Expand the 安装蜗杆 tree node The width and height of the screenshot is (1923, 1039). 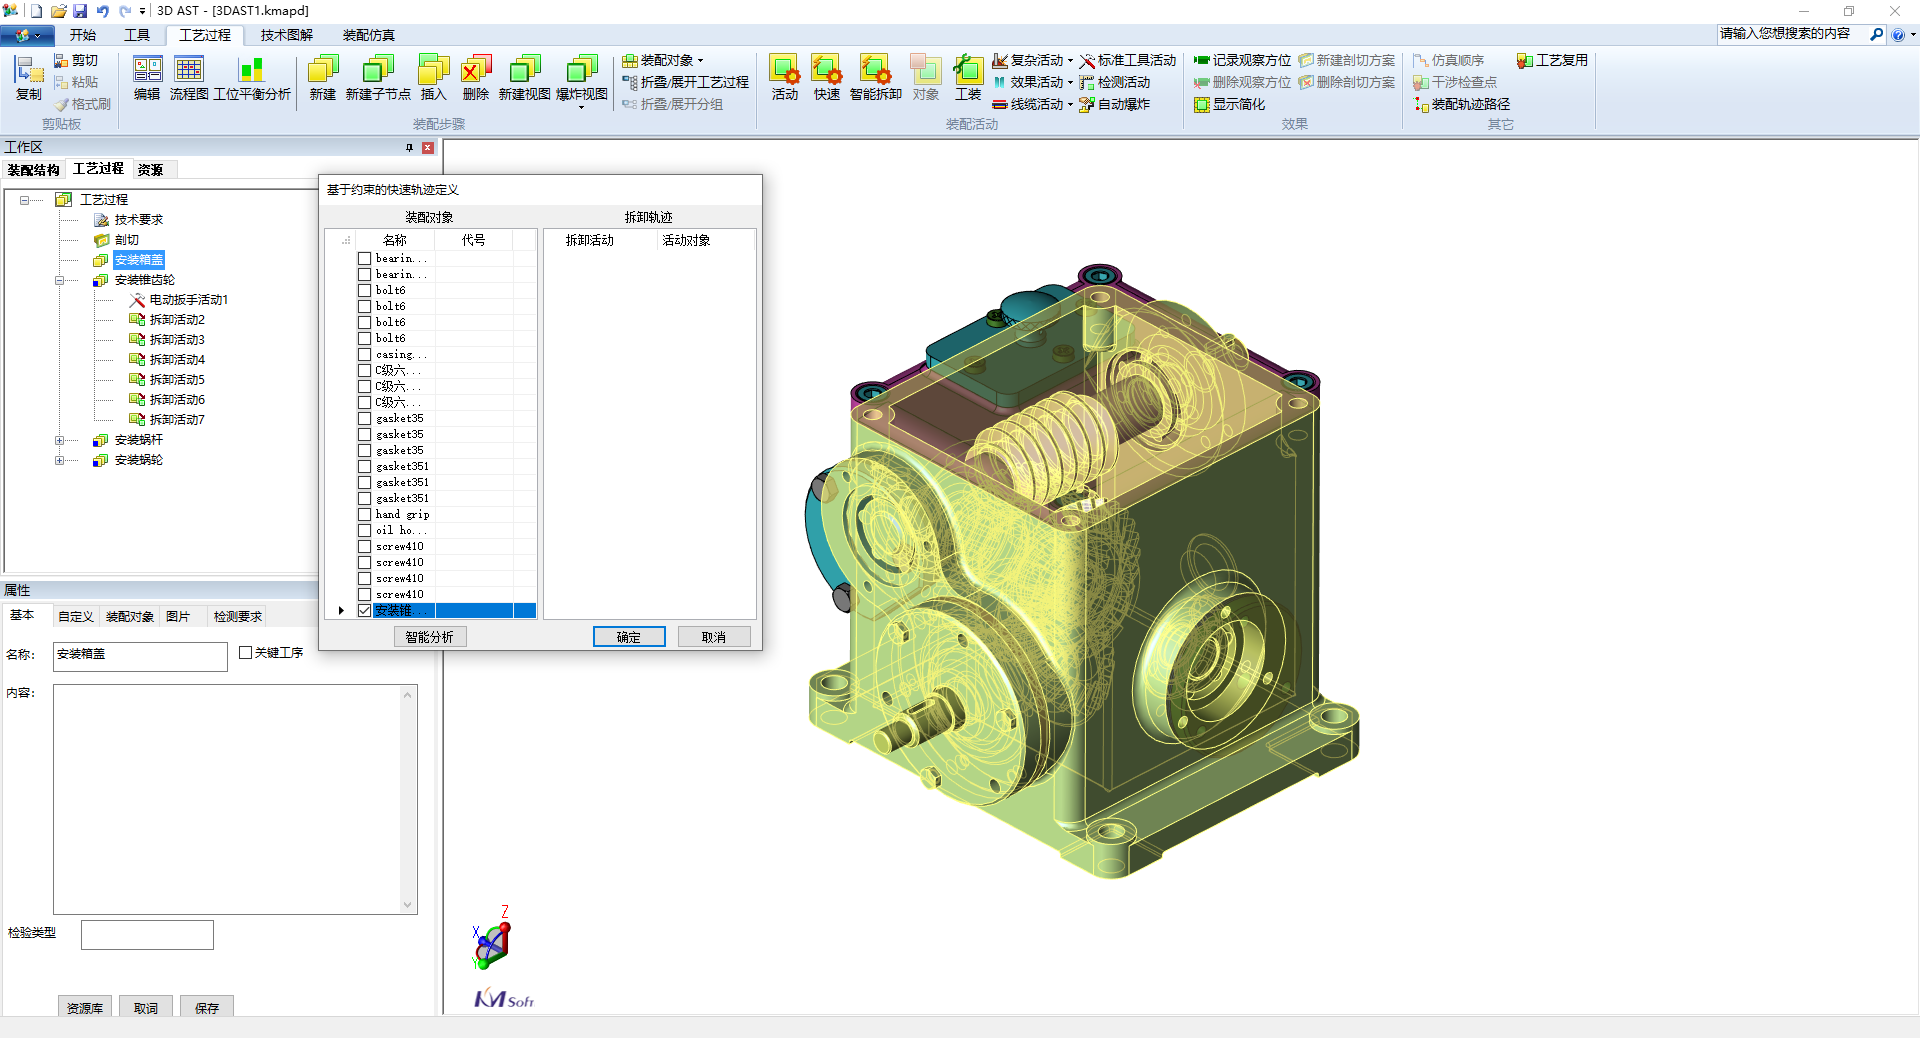pos(60,440)
